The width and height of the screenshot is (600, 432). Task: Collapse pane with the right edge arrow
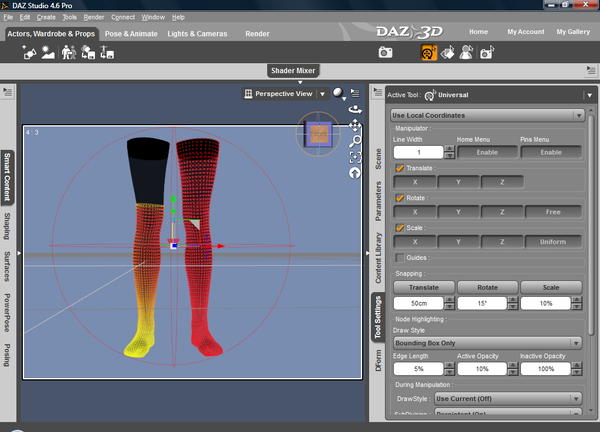click(x=367, y=253)
